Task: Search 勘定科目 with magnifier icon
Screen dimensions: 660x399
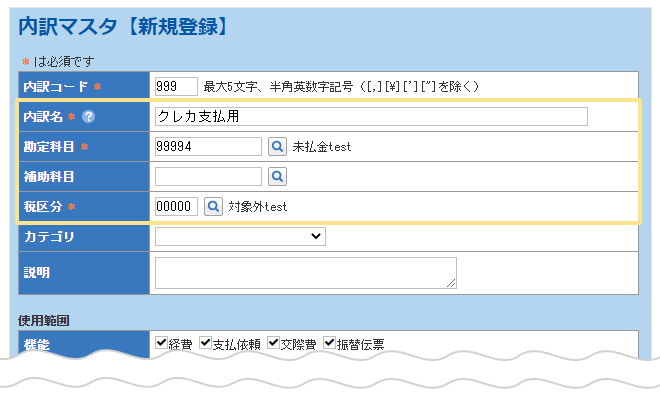Action: pyautogui.click(x=277, y=146)
